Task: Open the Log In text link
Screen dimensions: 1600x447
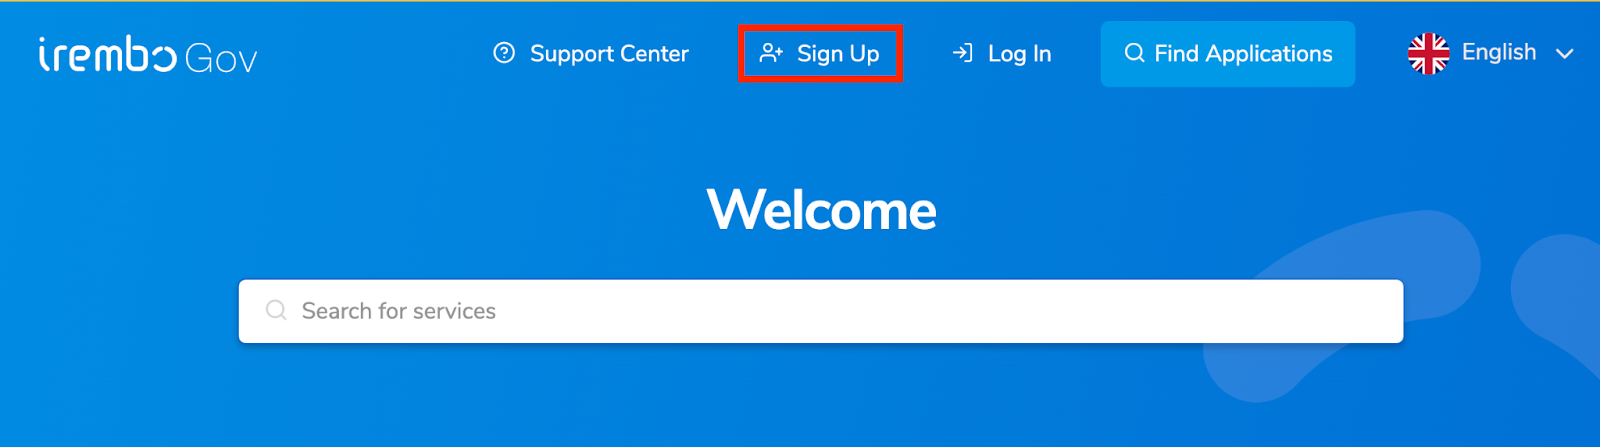Action: pyautogui.click(x=1019, y=54)
